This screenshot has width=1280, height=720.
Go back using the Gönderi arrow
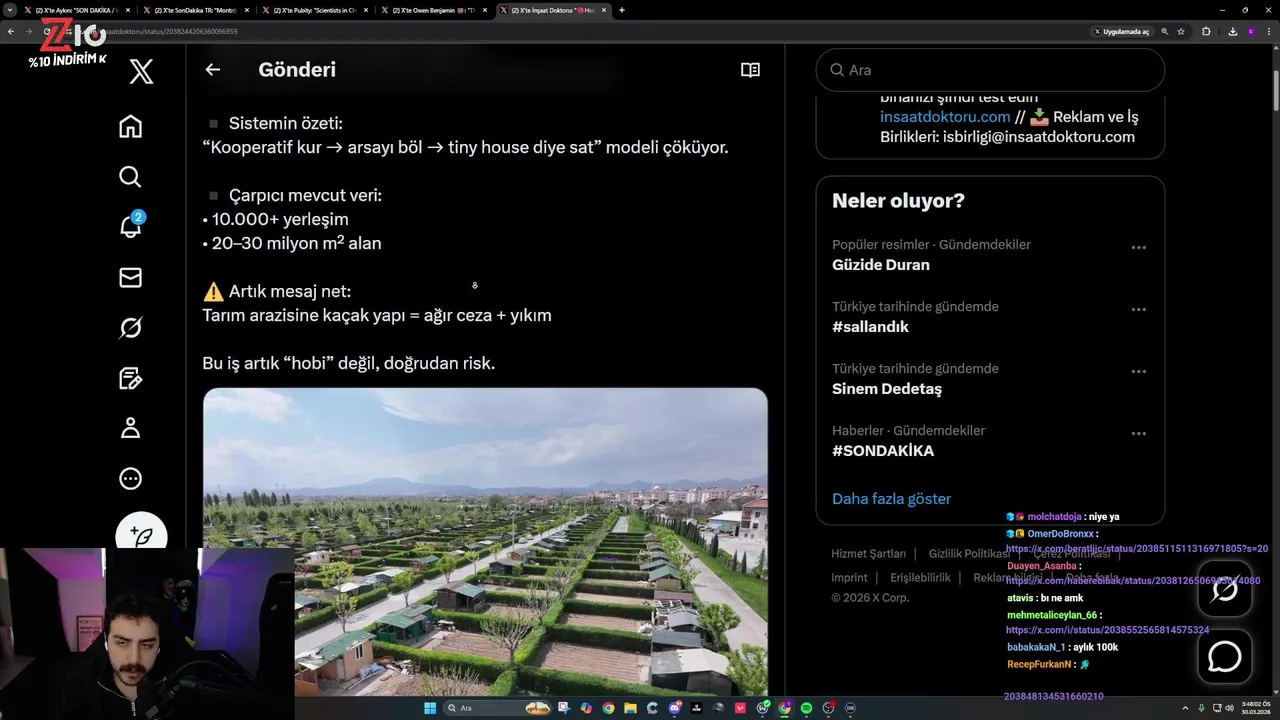(x=212, y=70)
